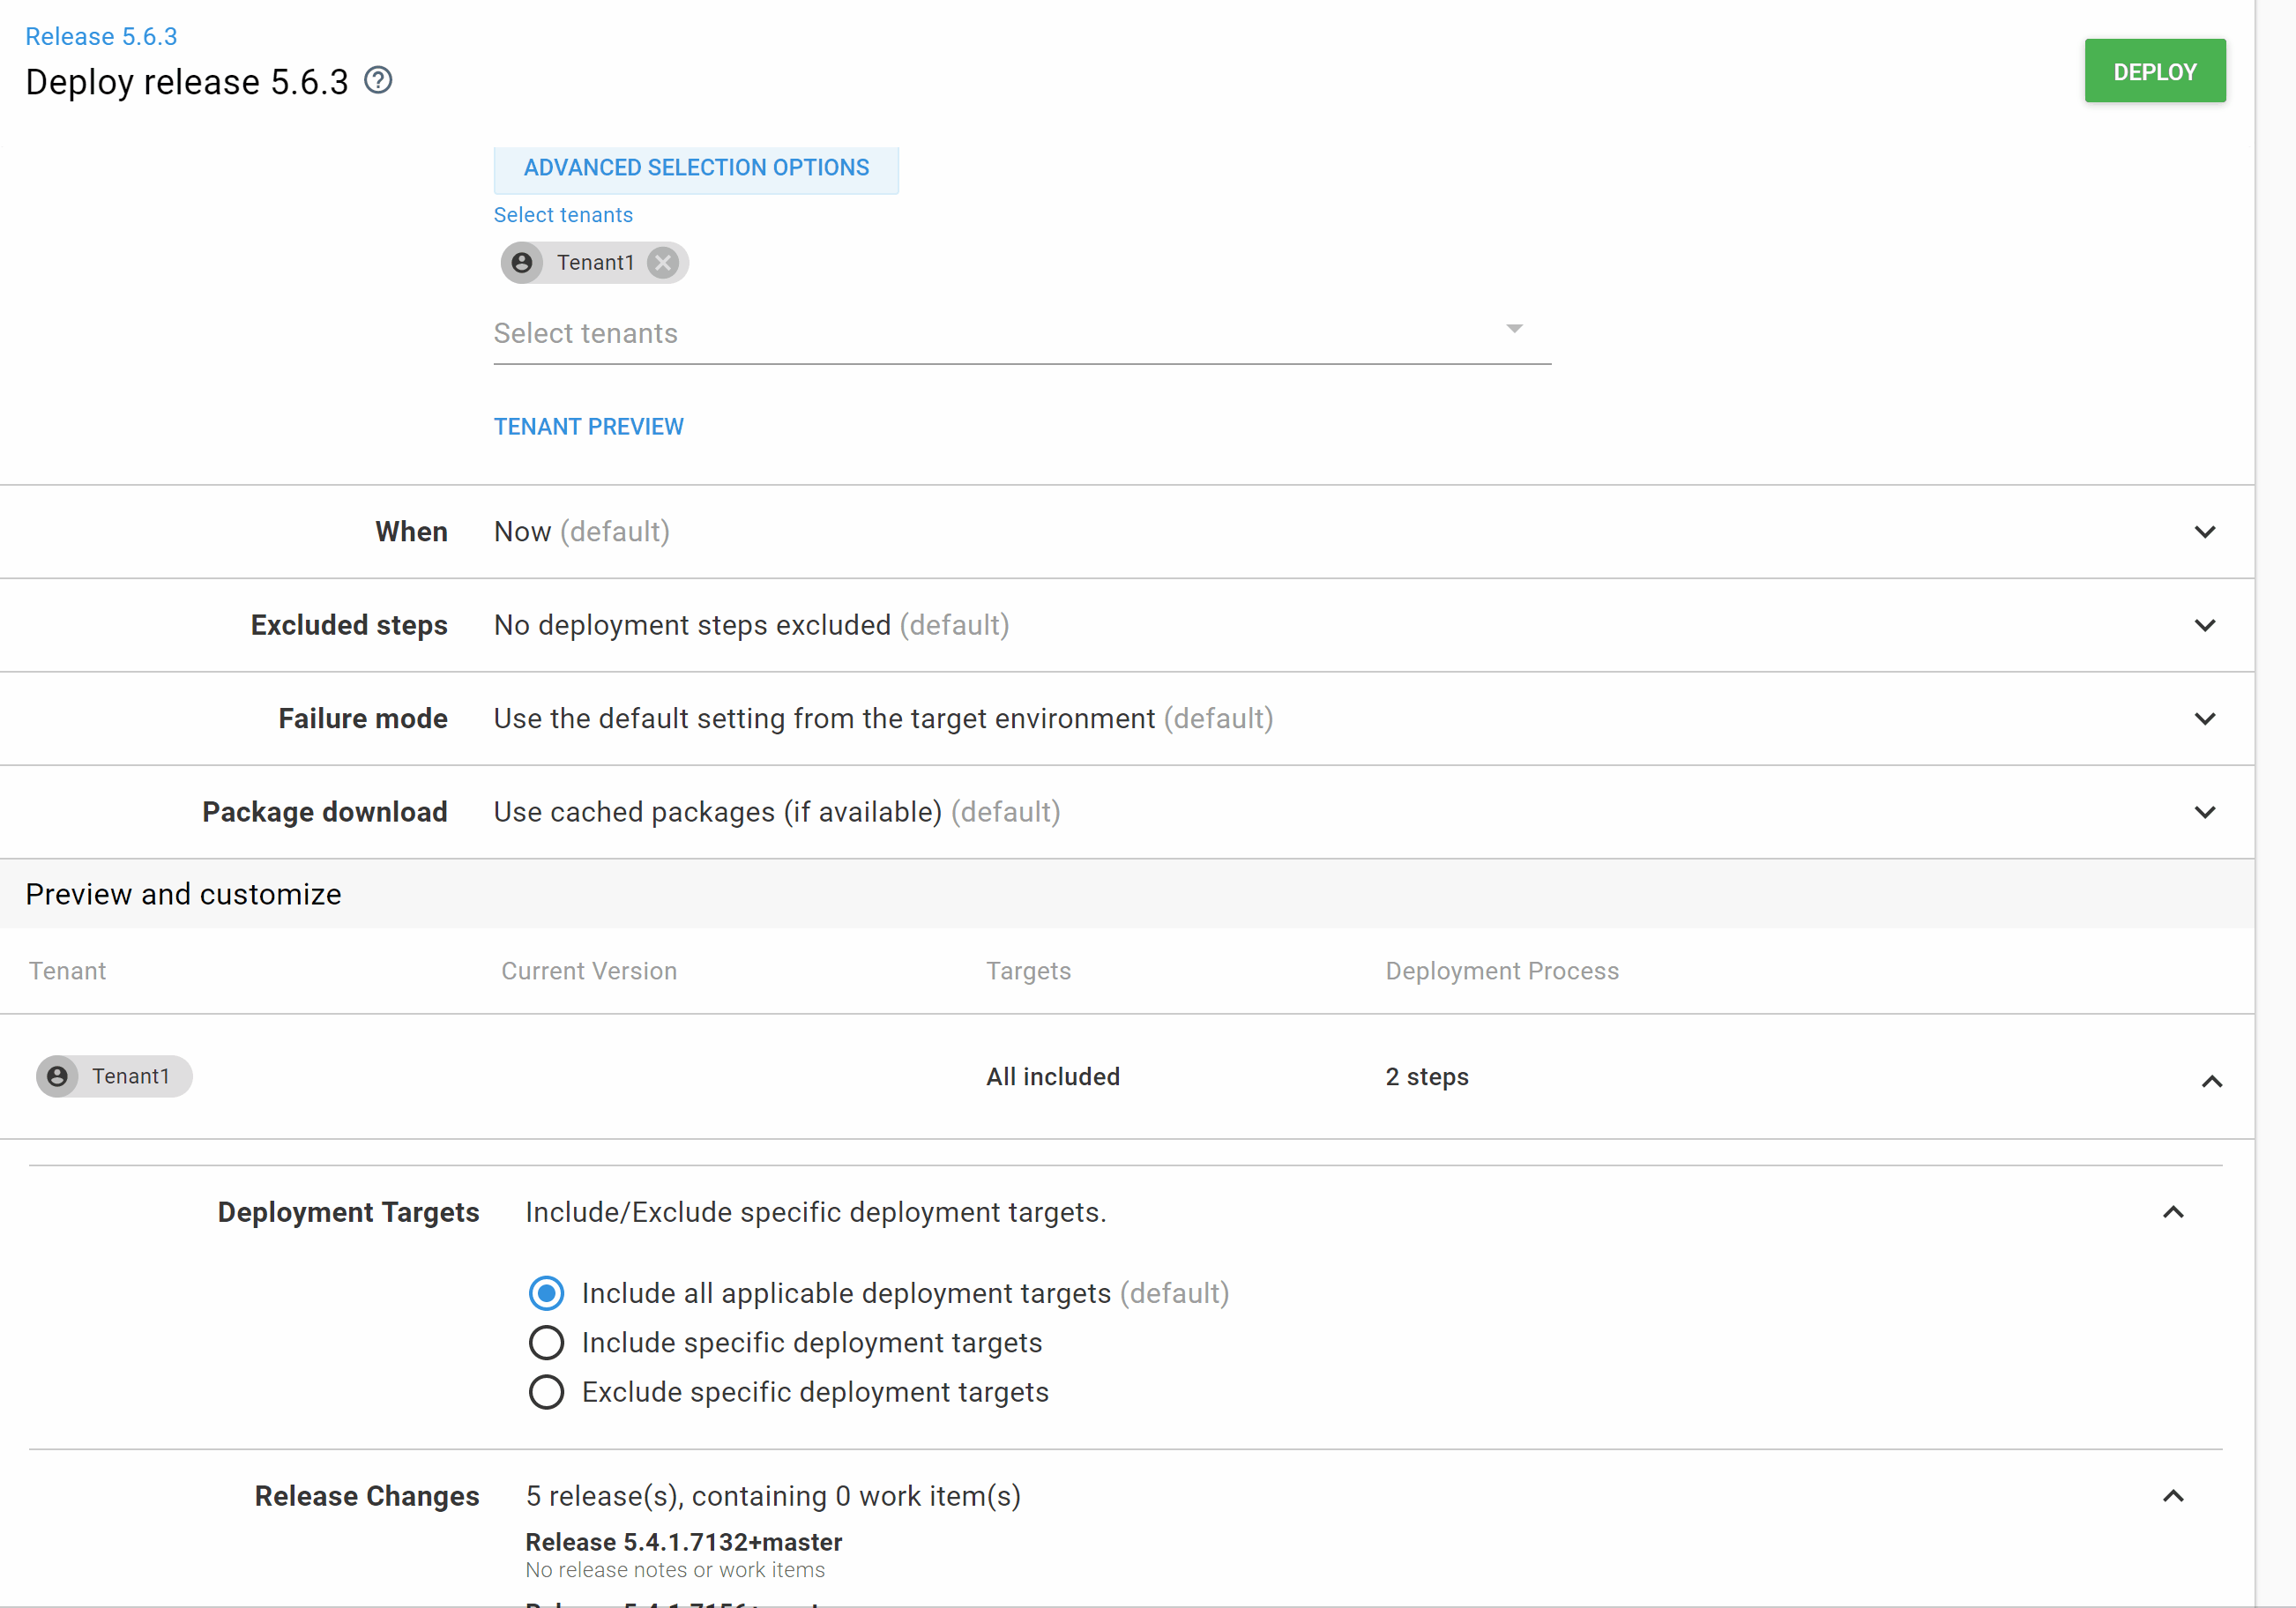Expand the When section

pyautogui.click(x=2204, y=531)
